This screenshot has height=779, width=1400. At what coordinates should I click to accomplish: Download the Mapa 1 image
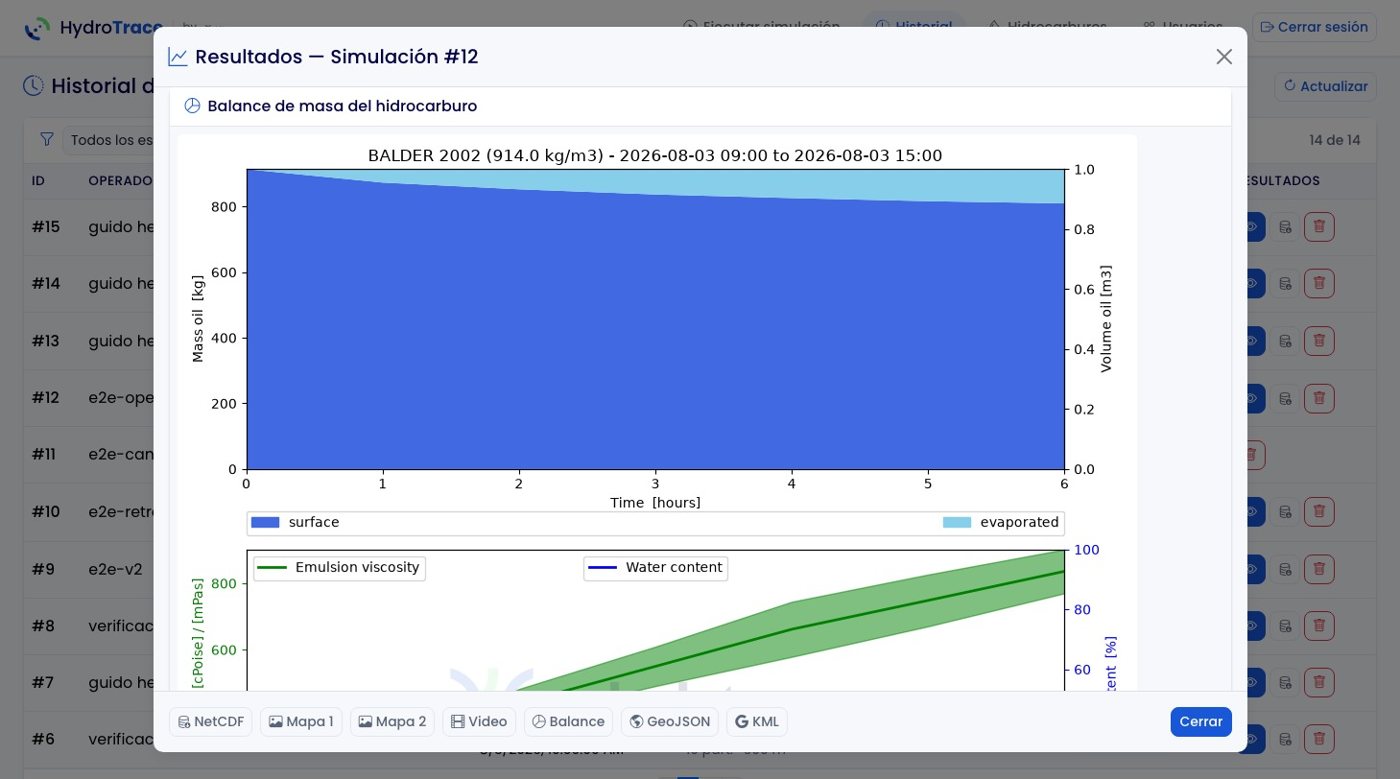point(301,722)
